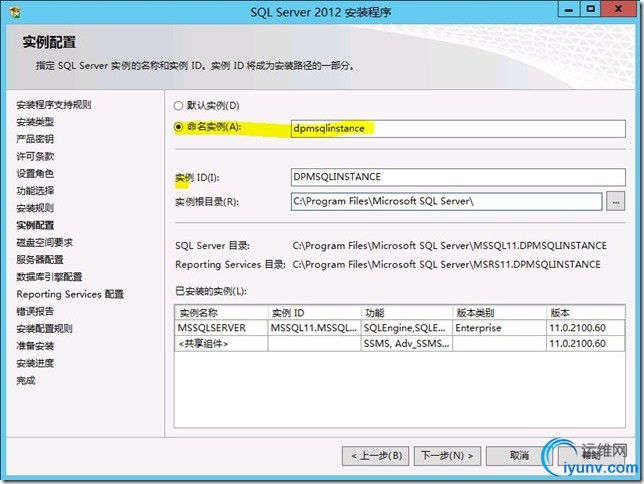The image size is (644, 484).
Task: Select the Reporting Services 配置 step in the sidebar
Action: (x=70, y=295)
